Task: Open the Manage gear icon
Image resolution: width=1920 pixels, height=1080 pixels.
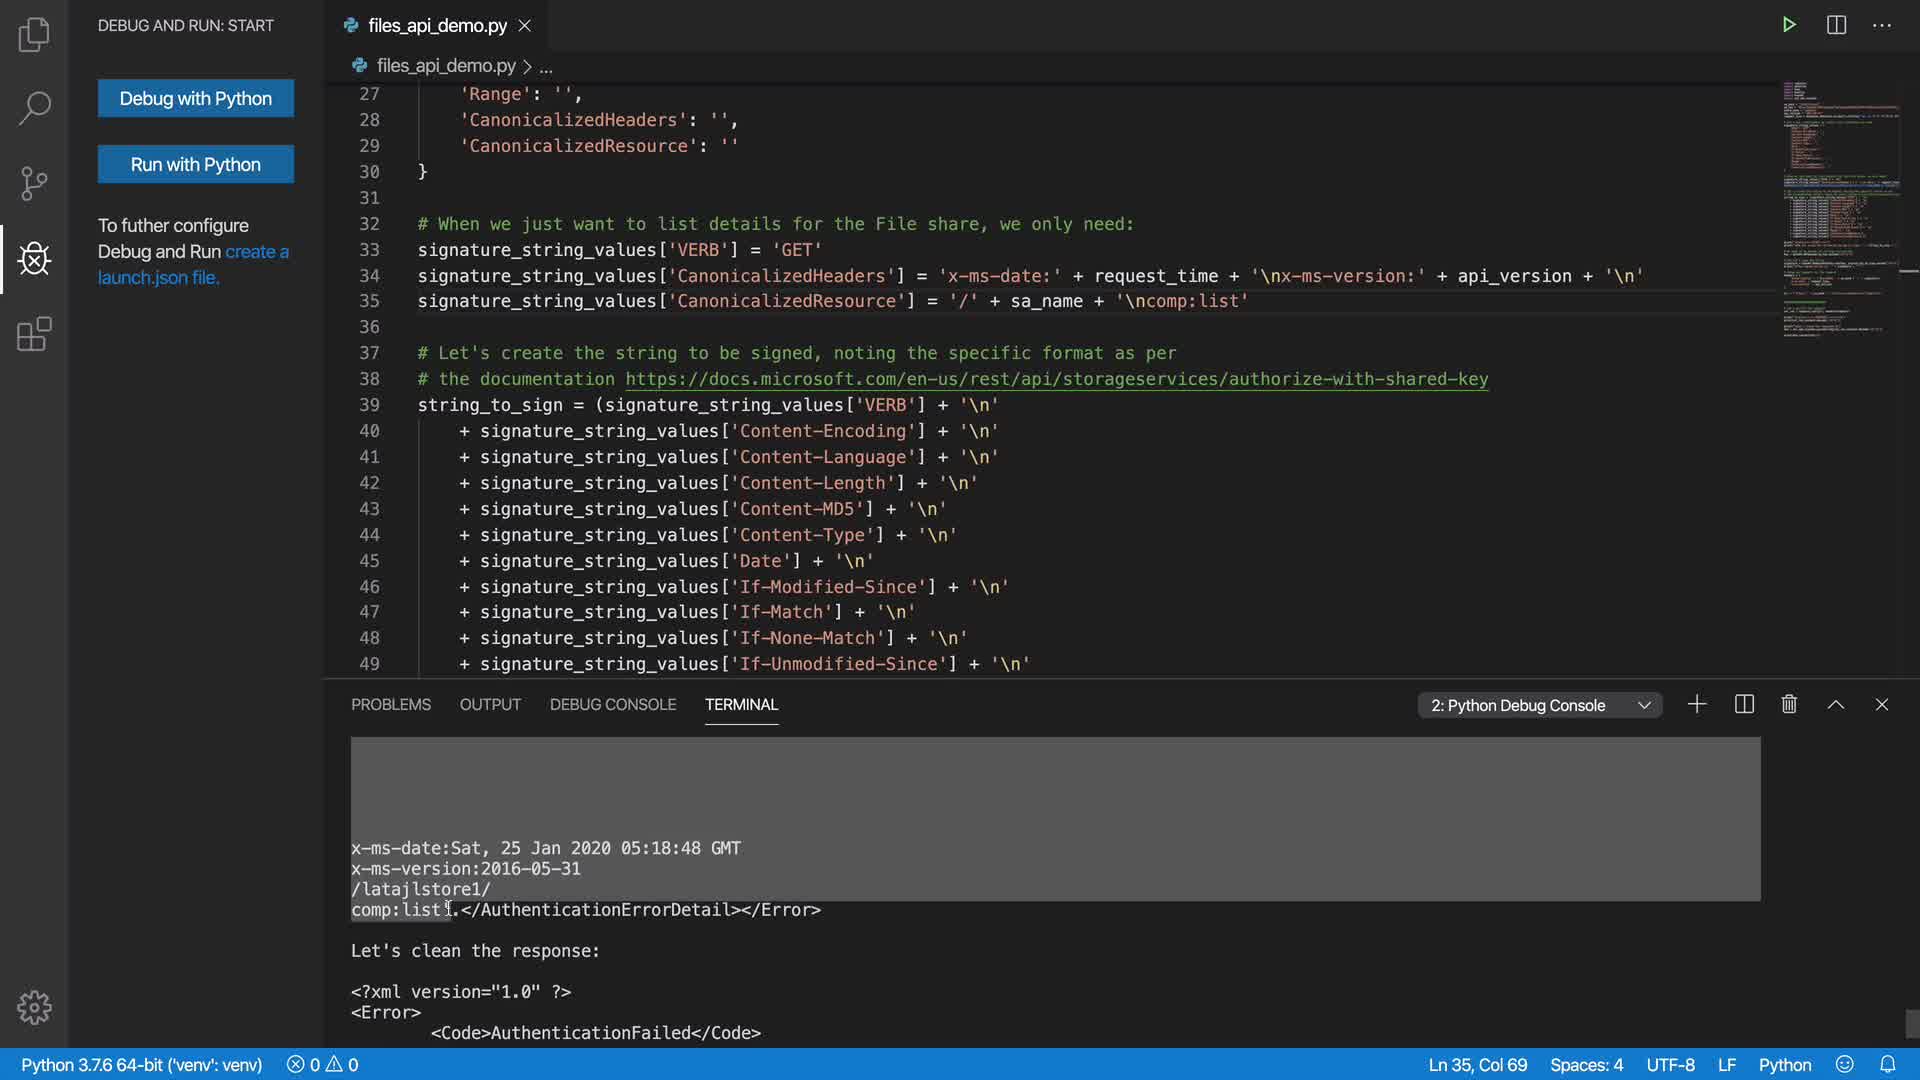Action: (x=34, y=1007)
